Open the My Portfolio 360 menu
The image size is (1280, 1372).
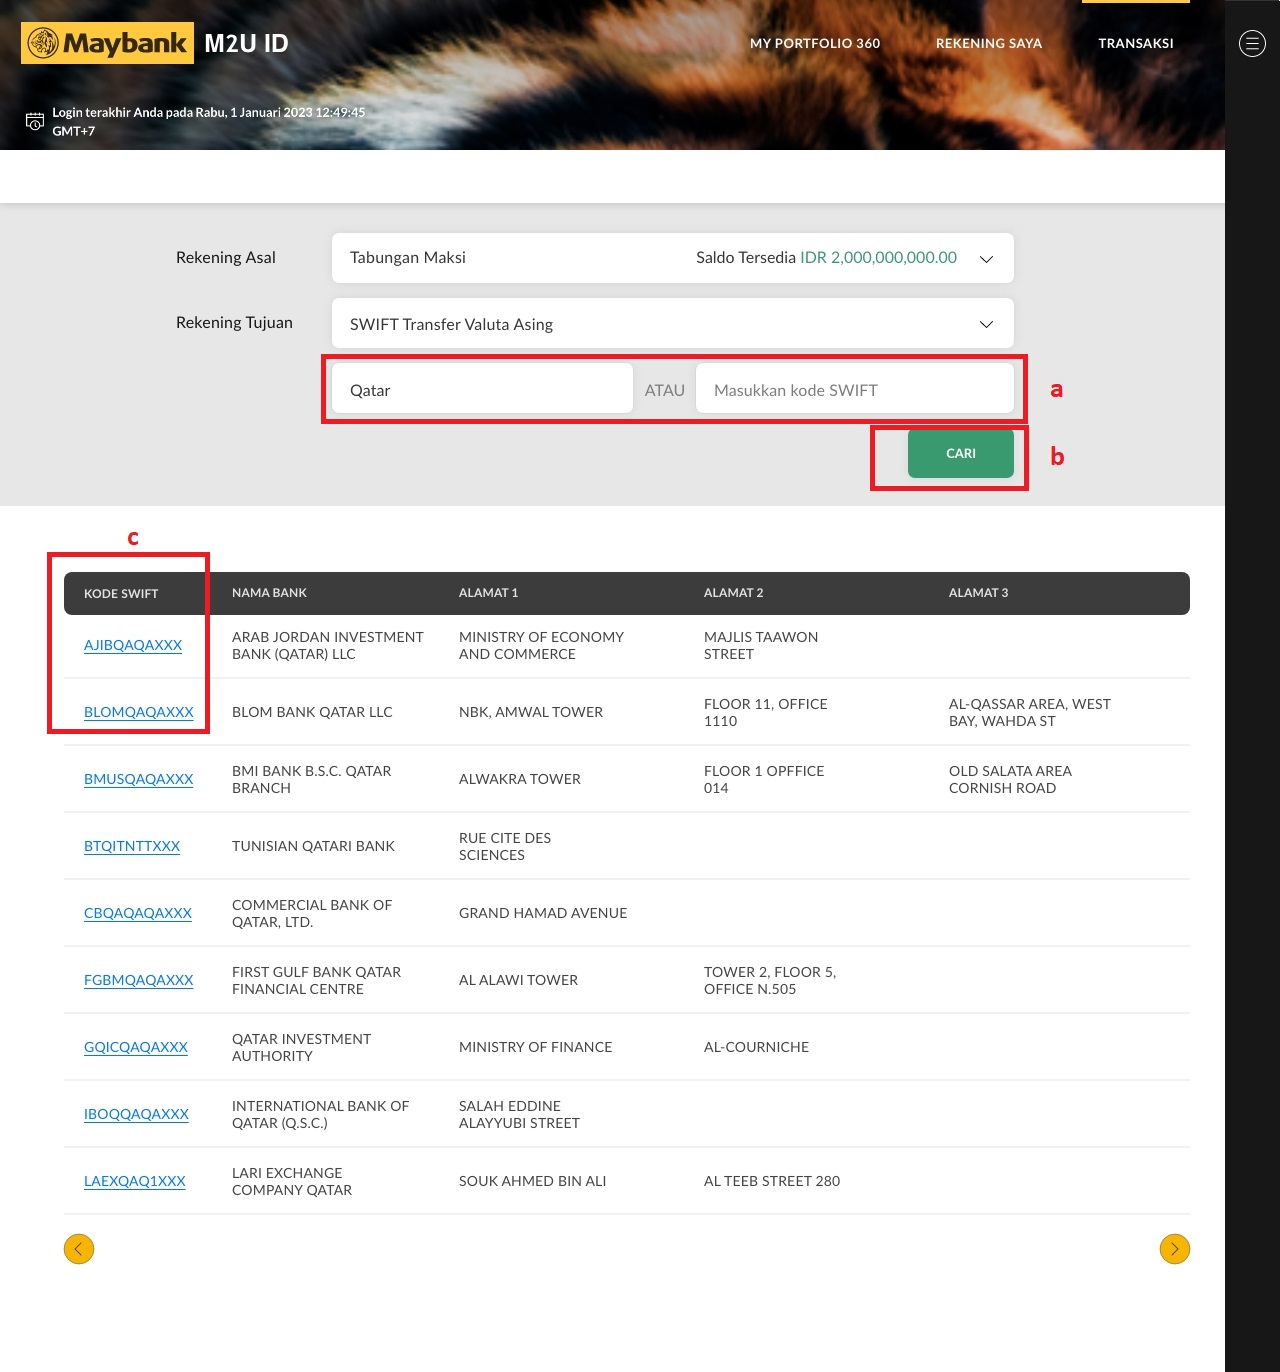[x=815, y=43]
